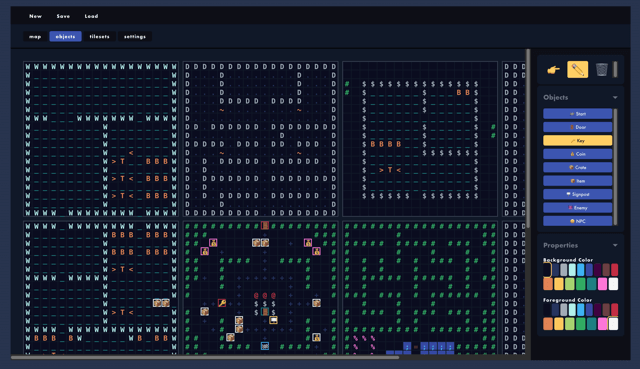Screen dimensions: 640x369
Task: Select the pointing hand tool
Action: tap(553, 70)
